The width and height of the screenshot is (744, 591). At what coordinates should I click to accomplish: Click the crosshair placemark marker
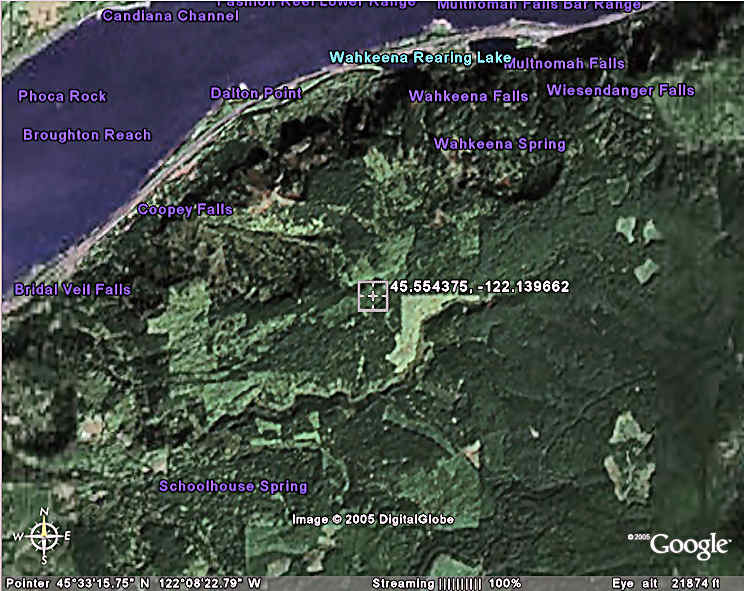click(x=373, y=296)
